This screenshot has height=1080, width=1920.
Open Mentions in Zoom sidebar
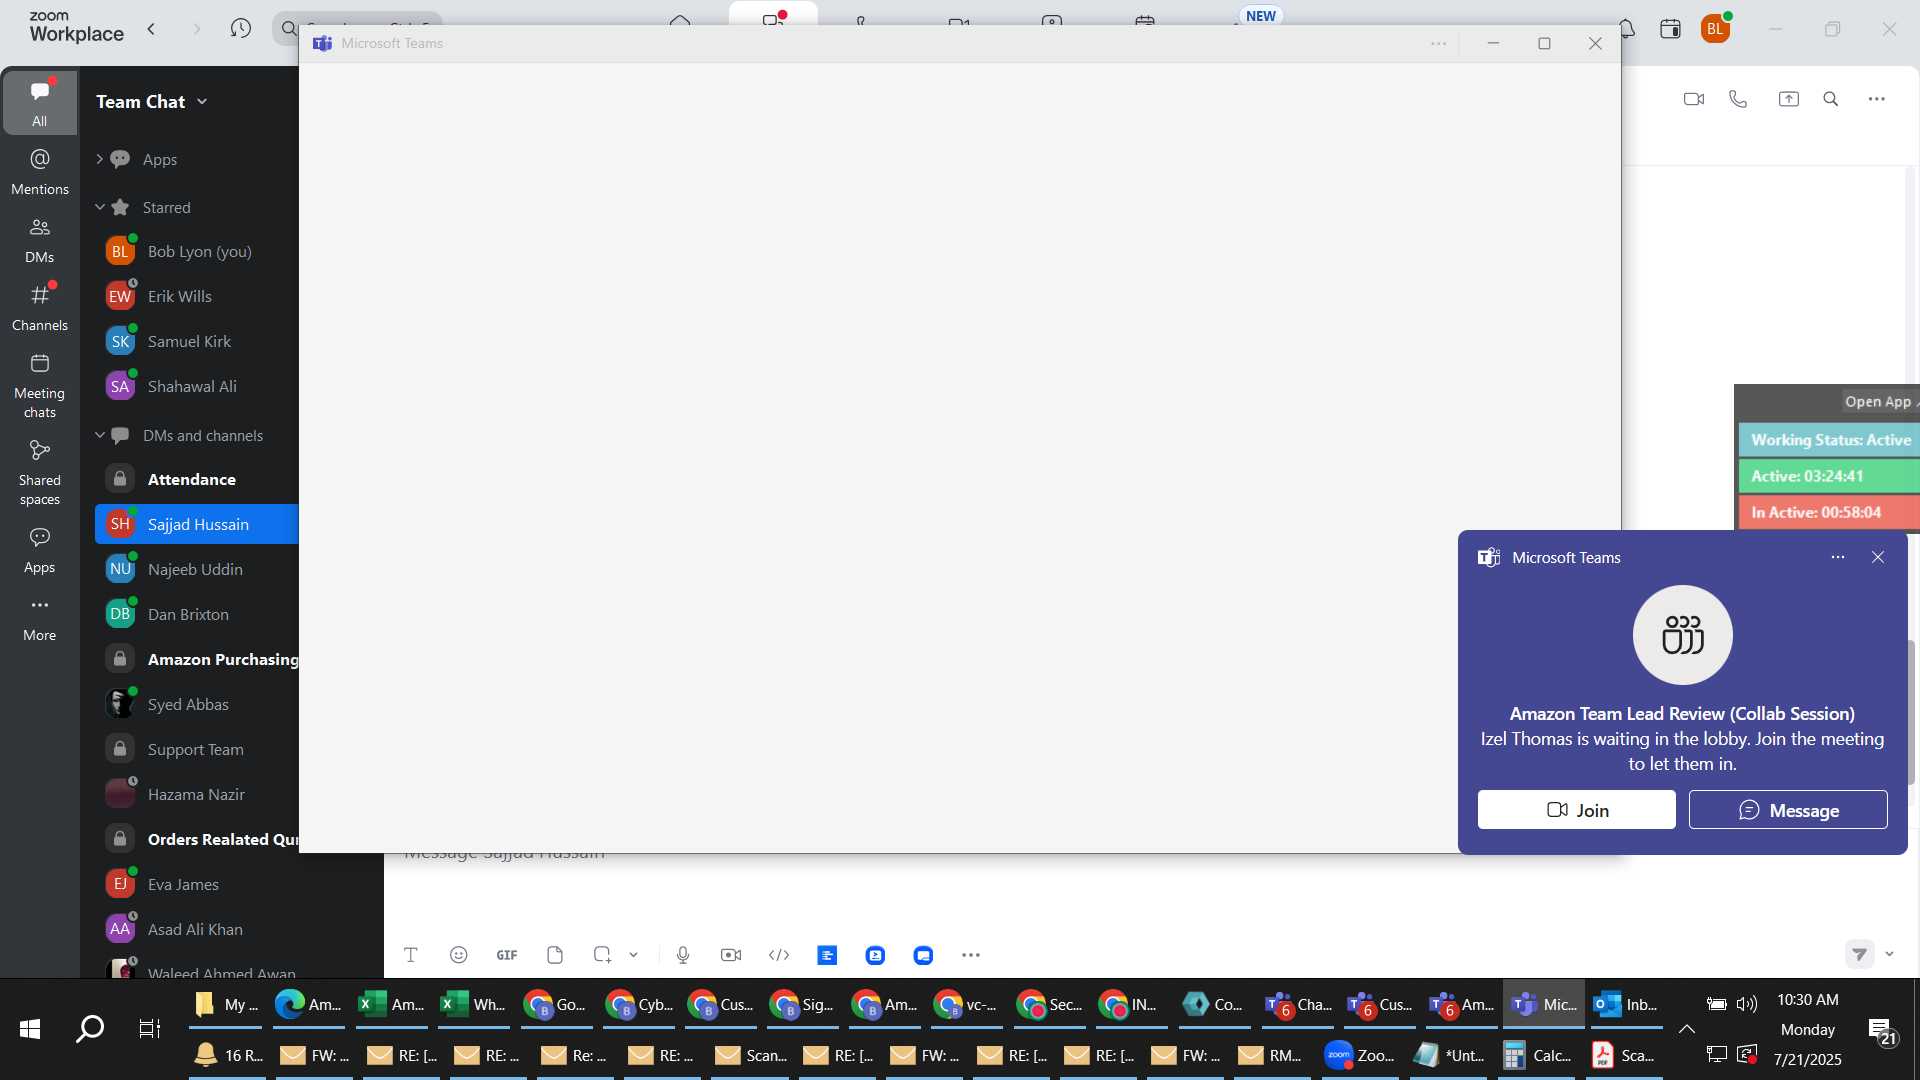tap(39, 172)
